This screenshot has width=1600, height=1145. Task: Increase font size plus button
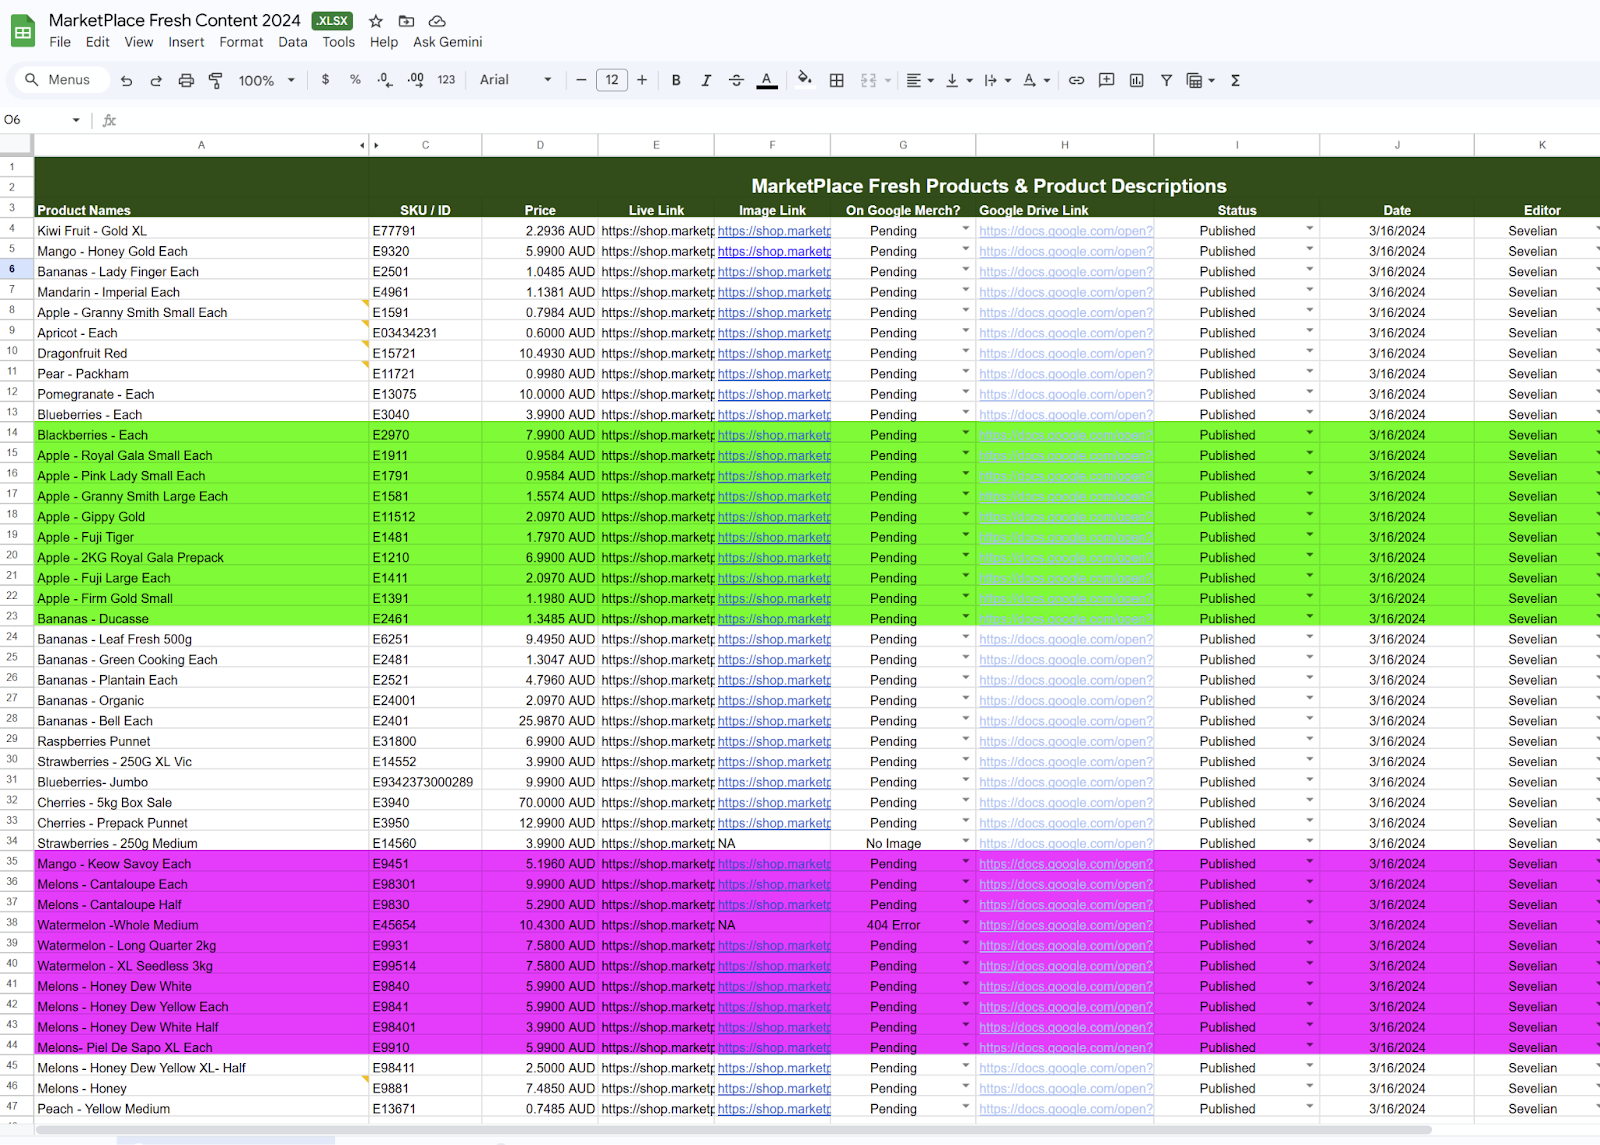(642, 80)
